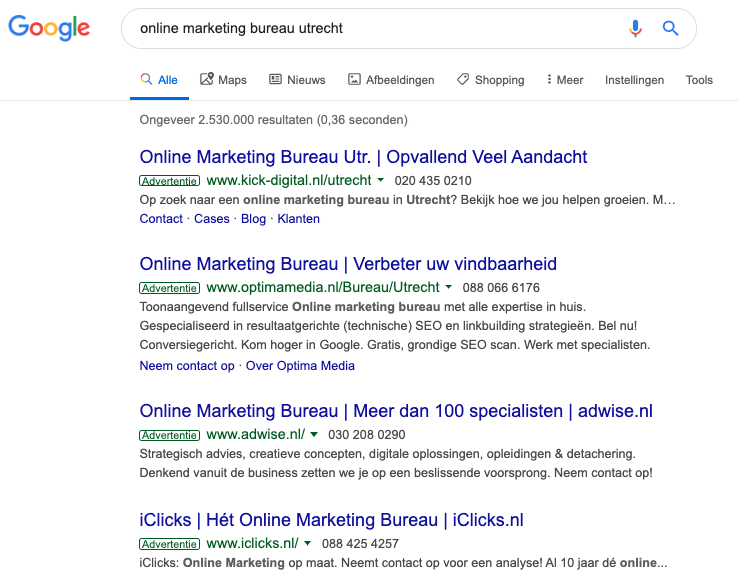Screen dimensions: 738x584
Task: Click the Meer three-dots icon
Action: click(549, 79)
